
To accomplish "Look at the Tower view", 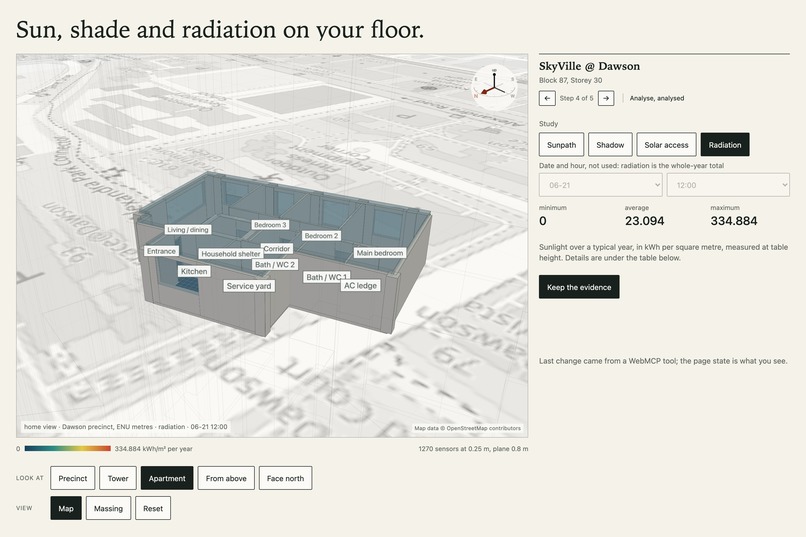I will (118, 478).
